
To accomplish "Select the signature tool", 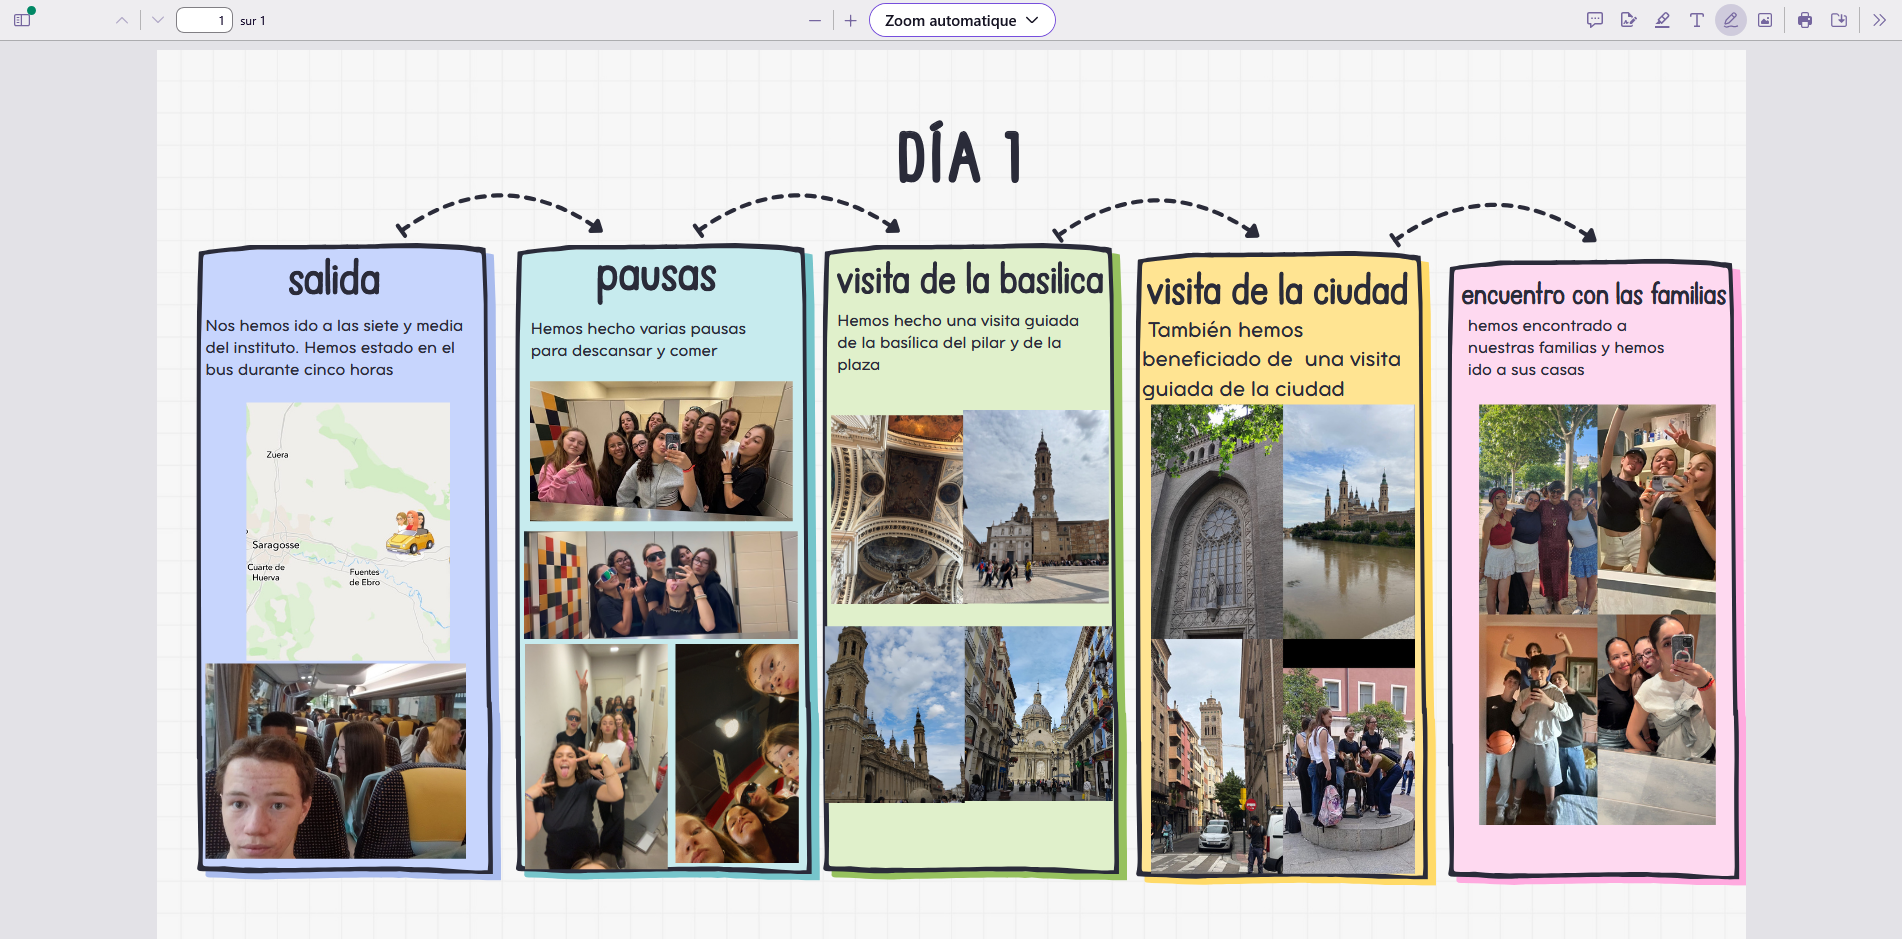I will coord(1629,20).
